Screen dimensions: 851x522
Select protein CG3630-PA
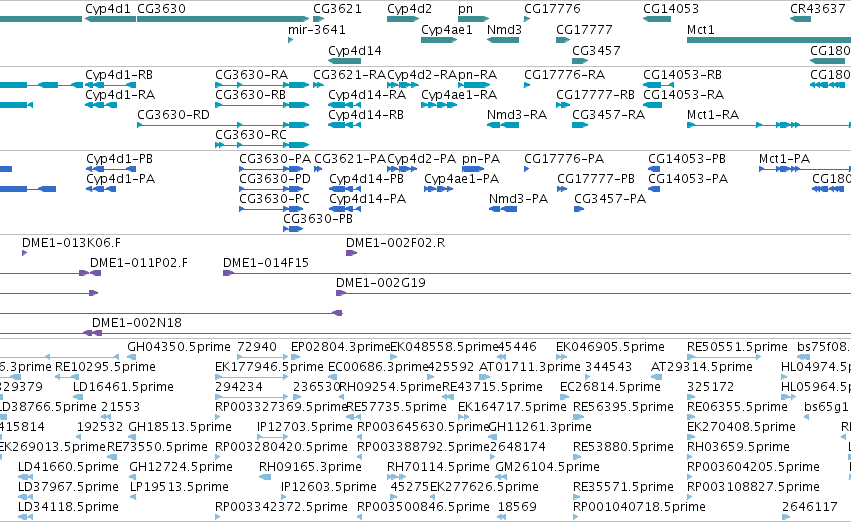[x=275, y=159]
